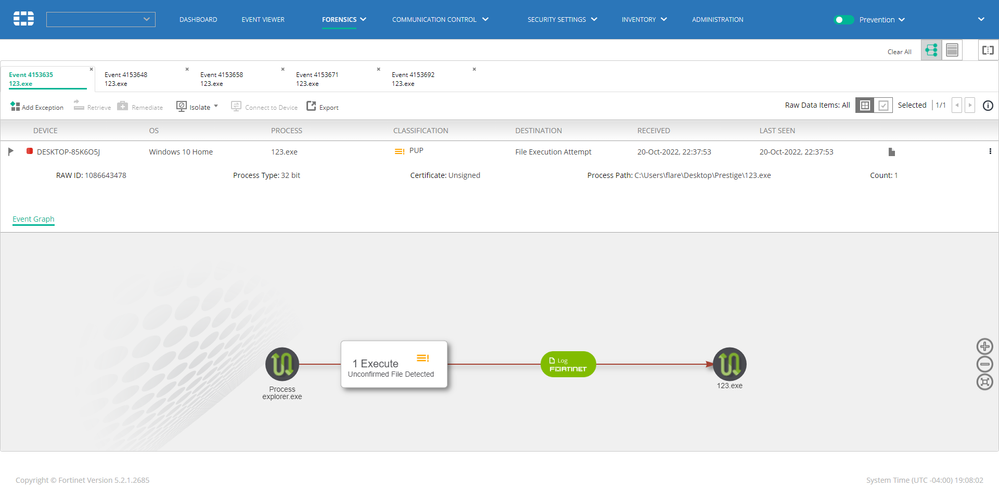Fit the event graph to screen
This screenshot has width=999, height=487.
click(x=984, y=382)
